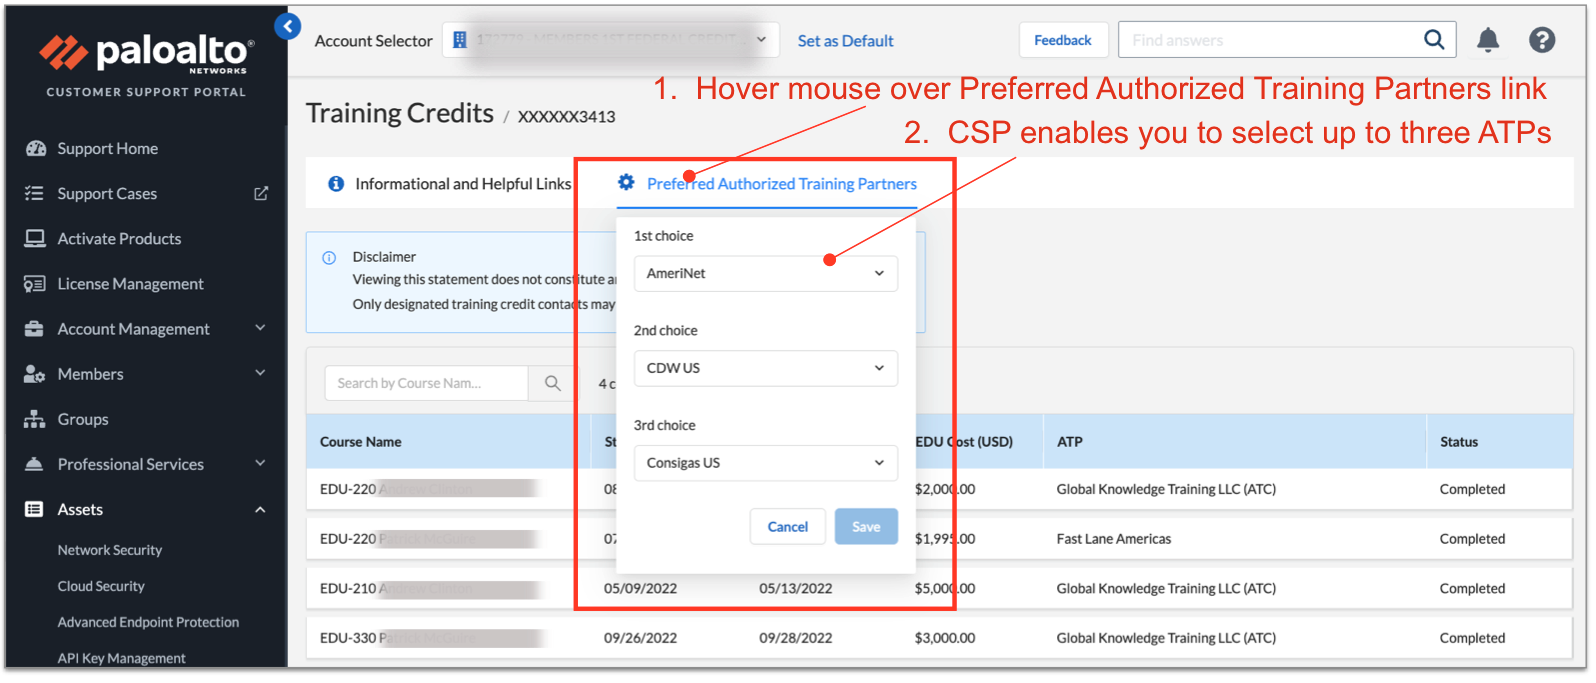Screen dimensions: 1596x683
Task: Open the 3rd choice Consigas US dropdown
Action: coord(766,464)
